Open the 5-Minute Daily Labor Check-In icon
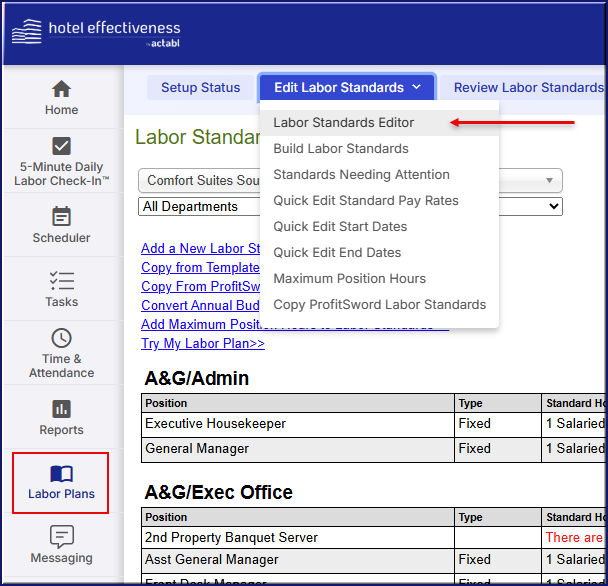The width and height of the screenshot is (608, 586). pos(61,146)
